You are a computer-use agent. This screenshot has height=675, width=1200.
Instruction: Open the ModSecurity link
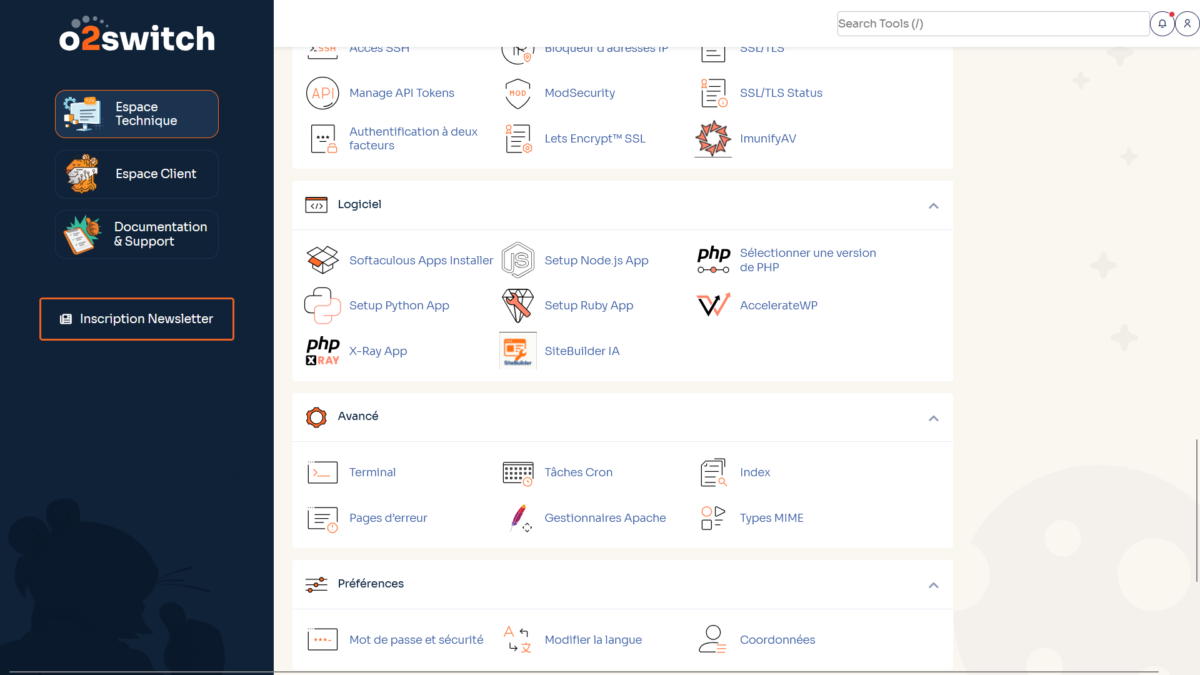tap(580, 93)
